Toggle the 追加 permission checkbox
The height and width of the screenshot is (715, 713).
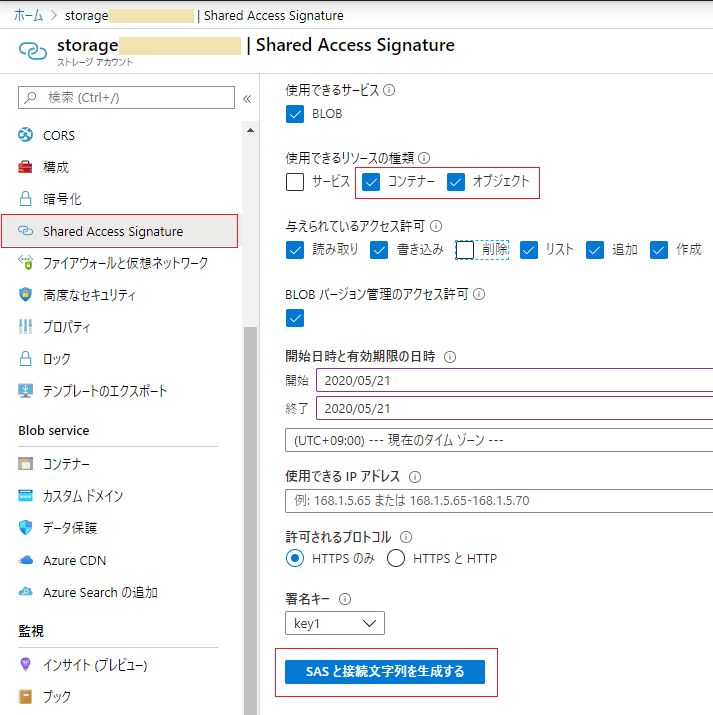(595, 250)
